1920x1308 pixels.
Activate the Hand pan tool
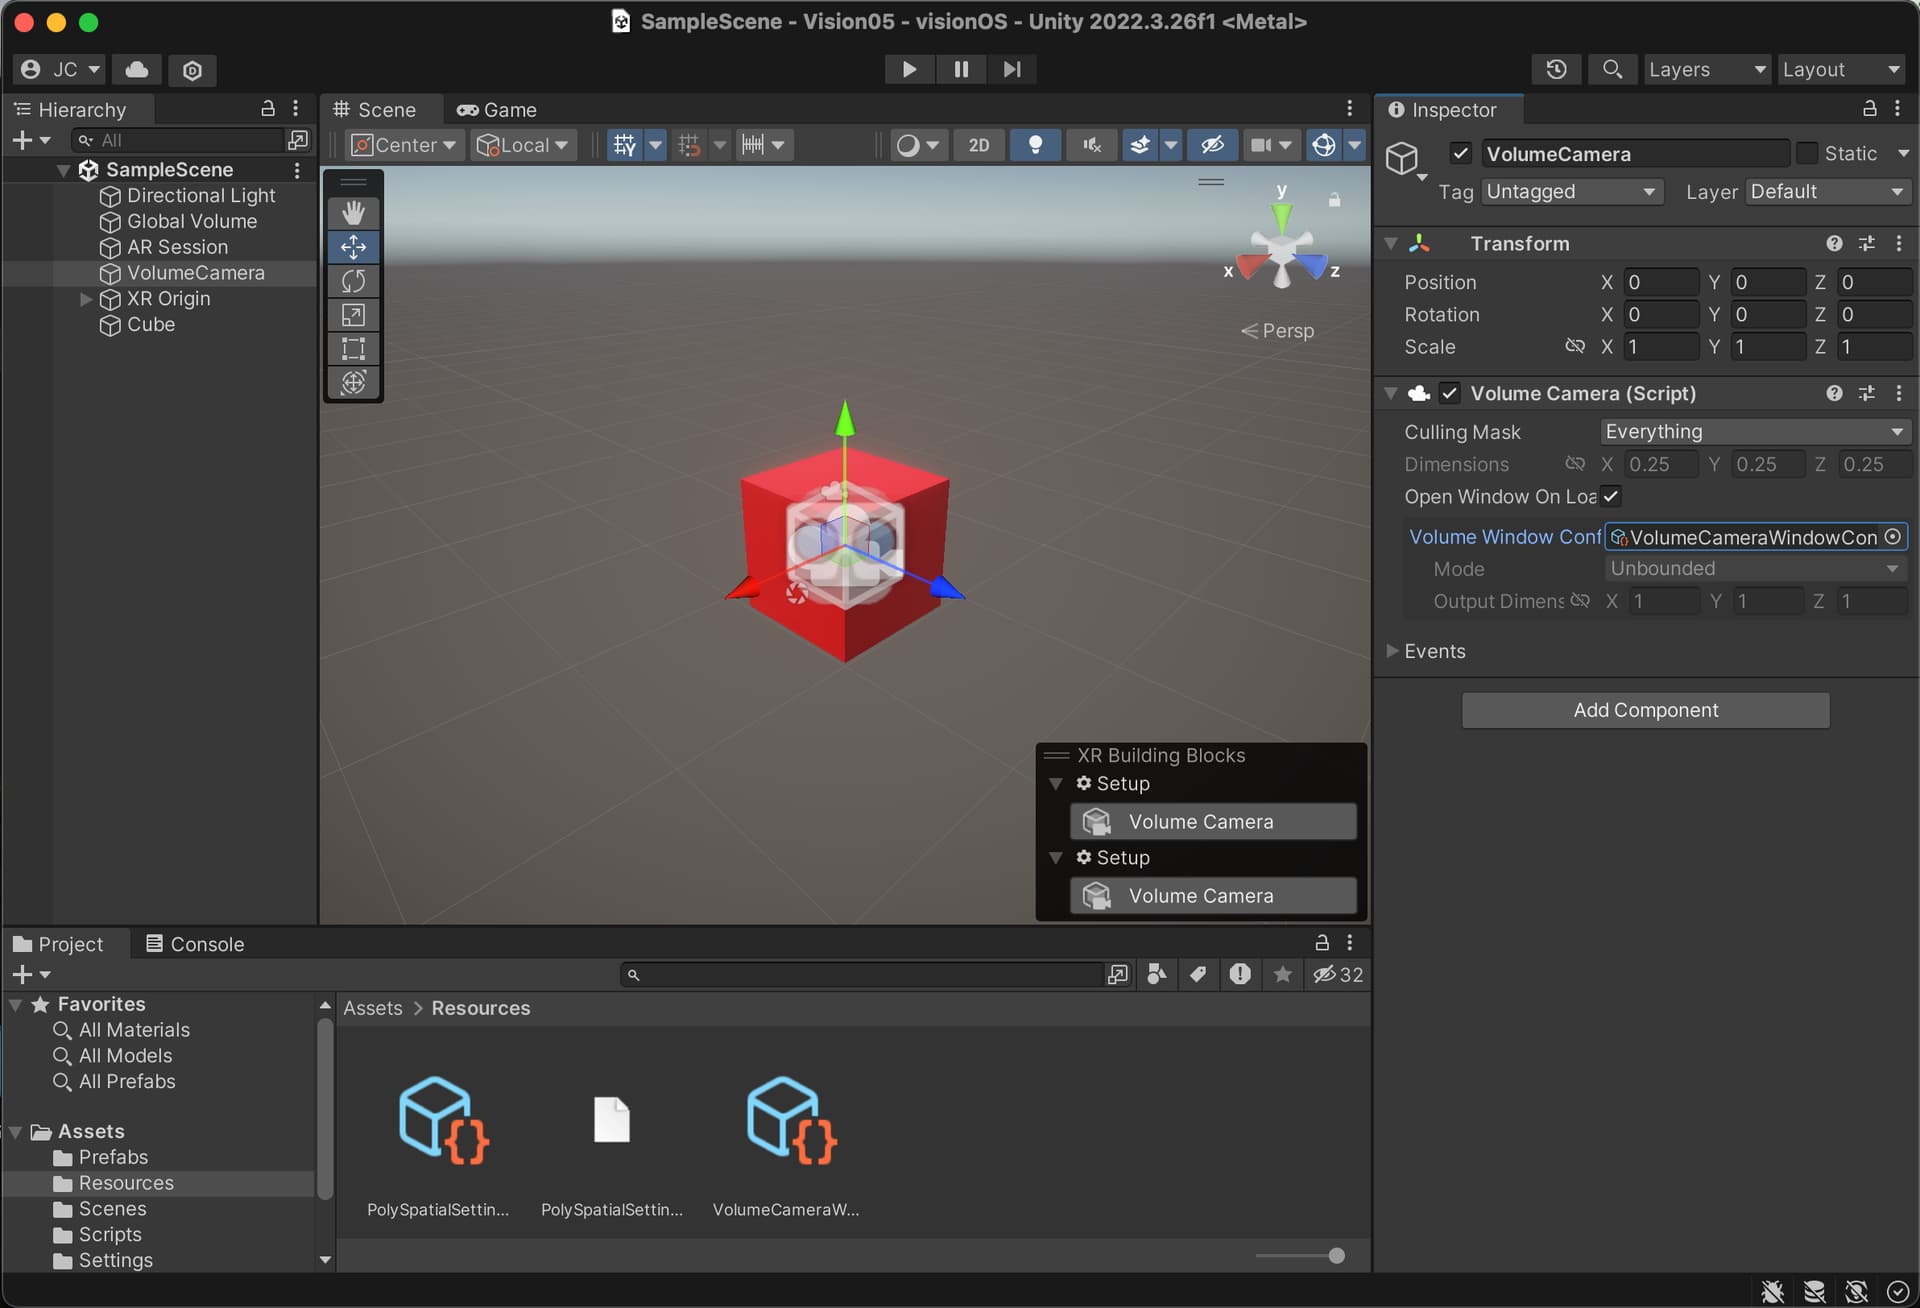(352, 212)
